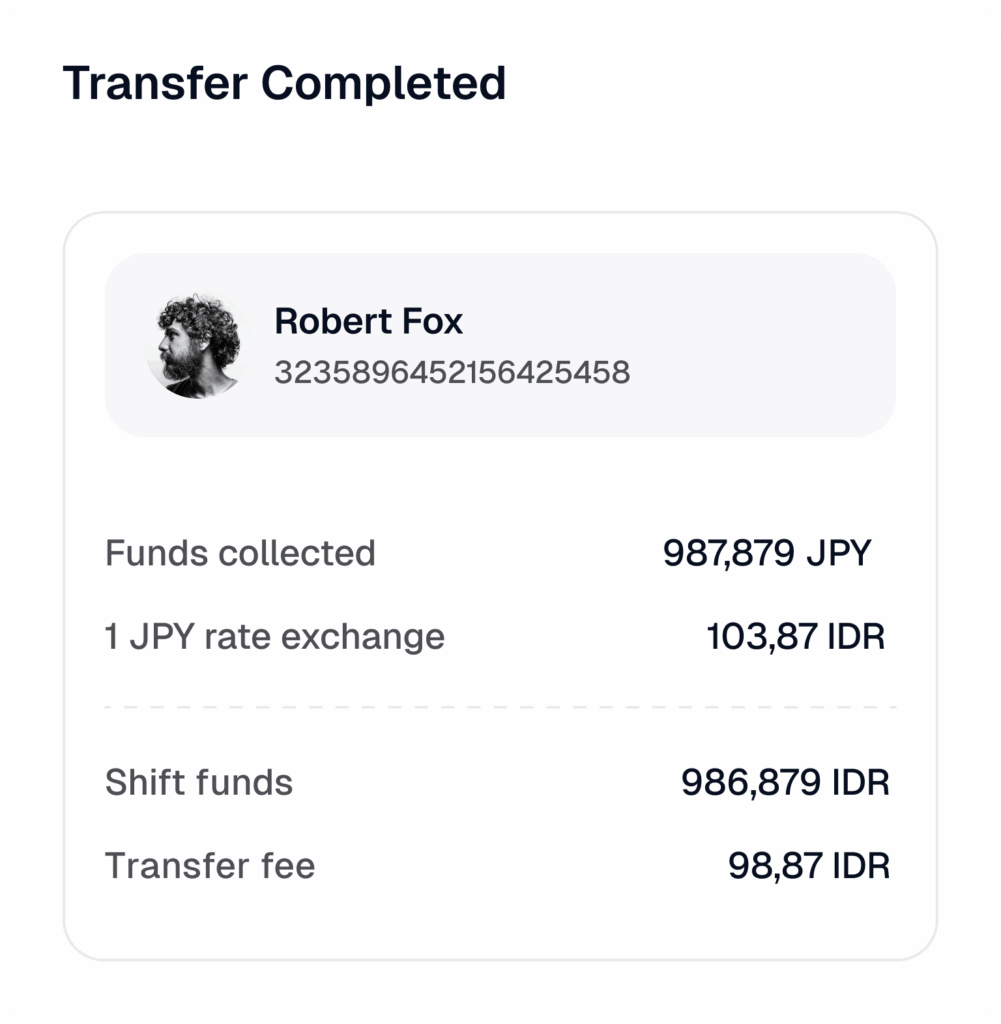Click the word Transfer in the heading
Viewport: 1001px width, 1024px height.
point(155,83)
